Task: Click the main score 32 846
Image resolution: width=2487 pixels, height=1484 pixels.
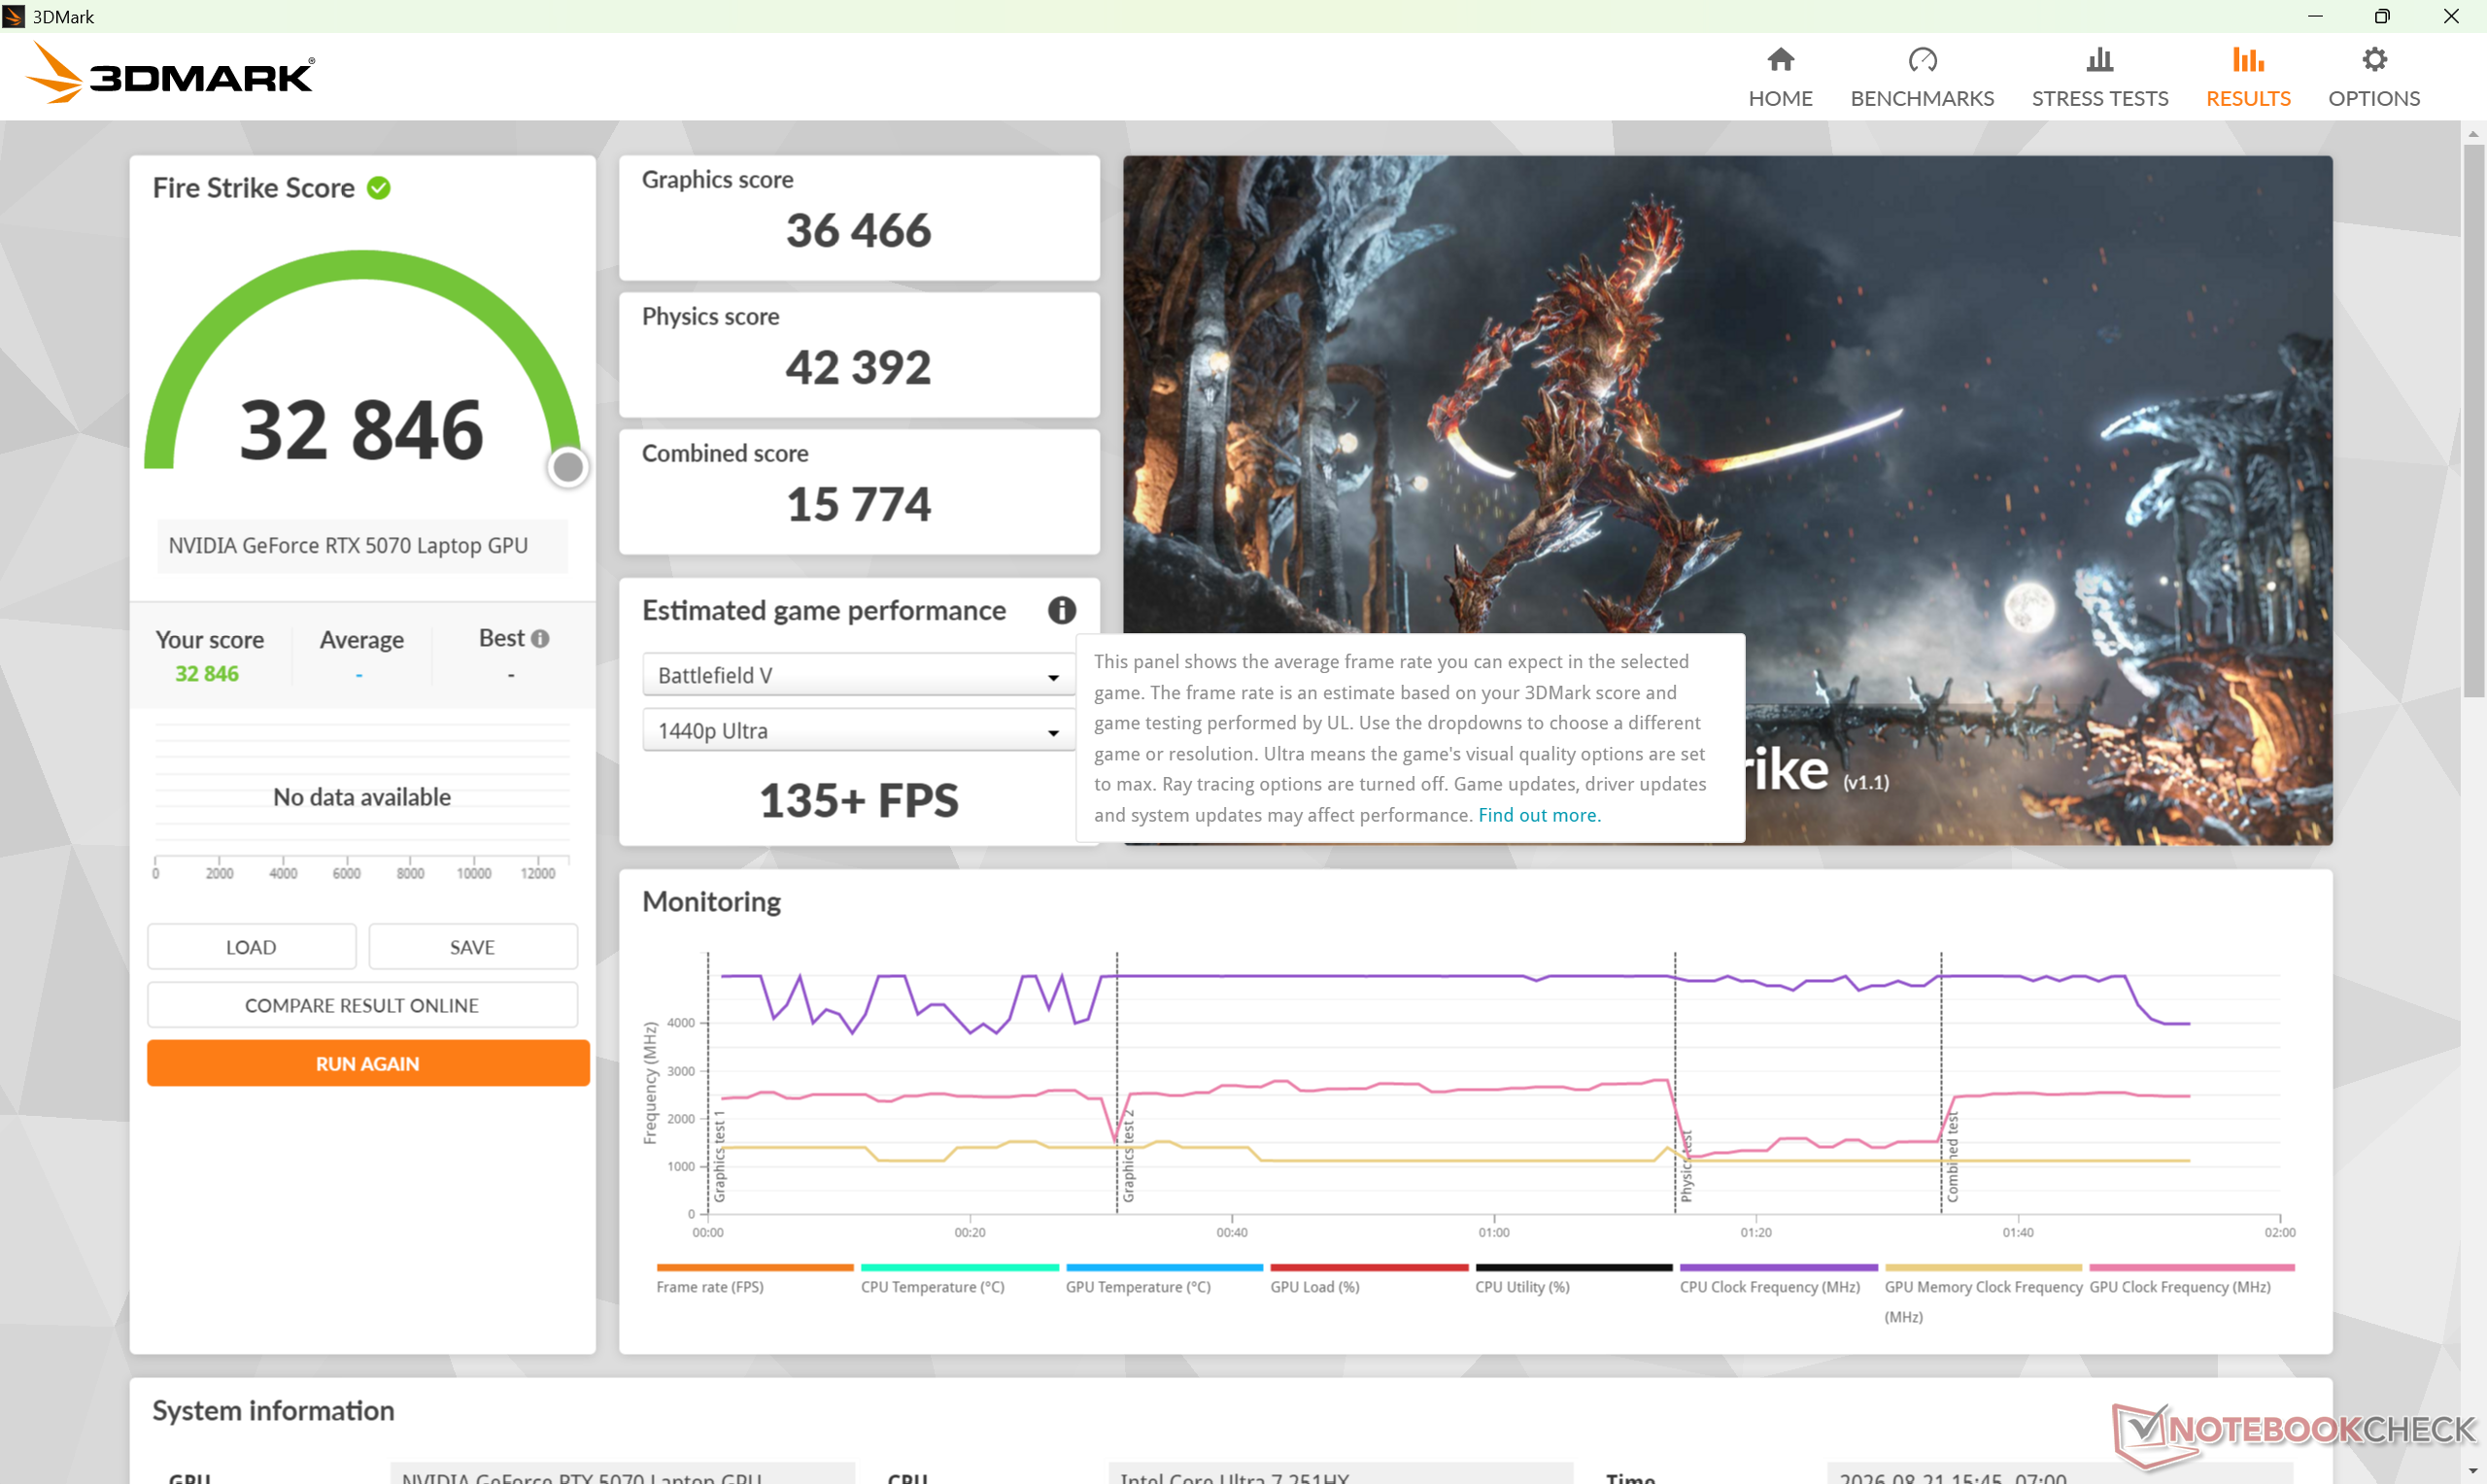Action: [362, 430]
